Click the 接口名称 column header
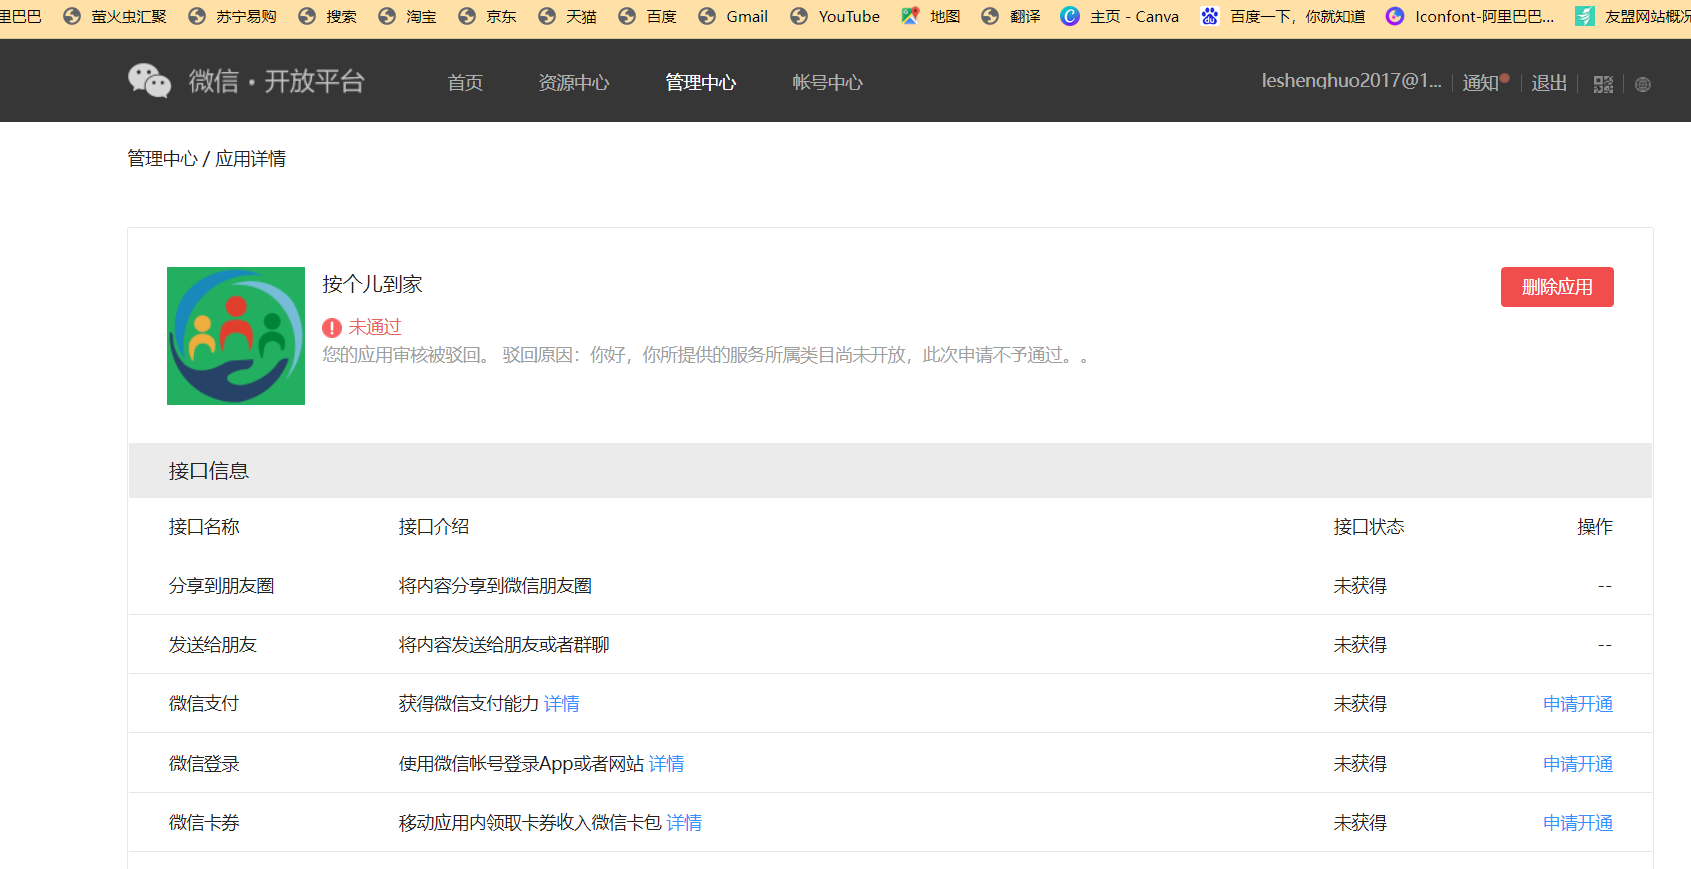 (204, 527)
